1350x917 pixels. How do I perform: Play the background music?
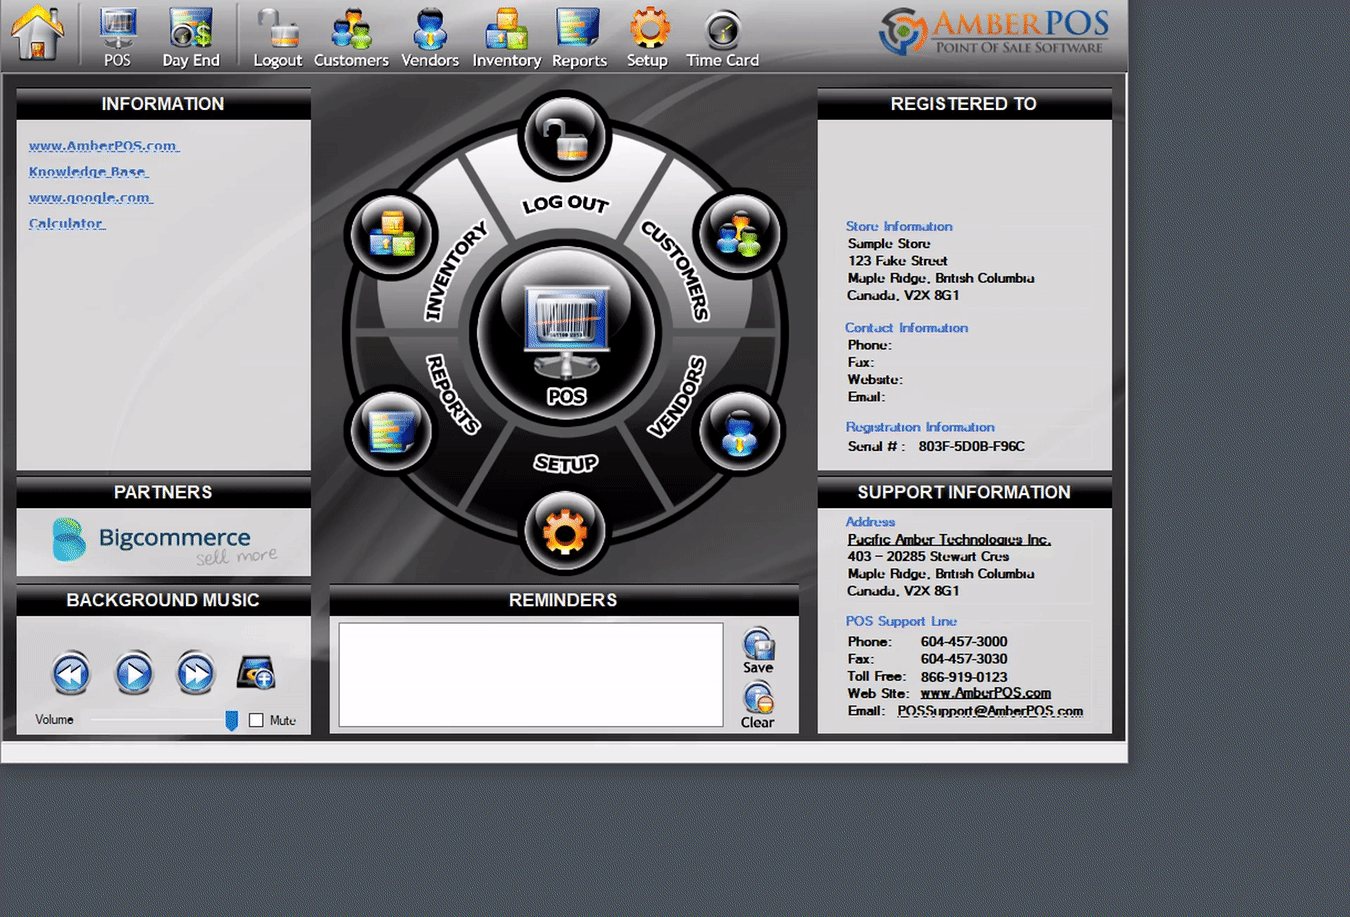pyautogui.click(x=134, y=673)
